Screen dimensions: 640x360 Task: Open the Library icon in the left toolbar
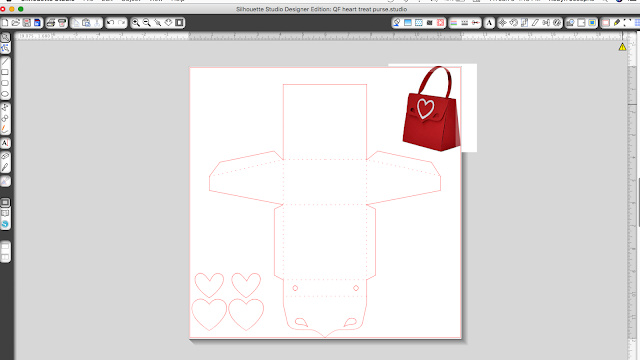[x=5, y=213]
